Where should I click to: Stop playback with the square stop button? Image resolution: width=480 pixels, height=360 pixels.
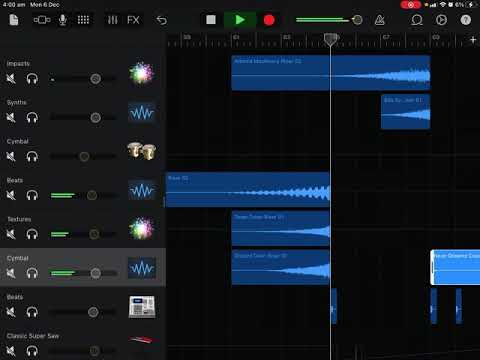211,20
